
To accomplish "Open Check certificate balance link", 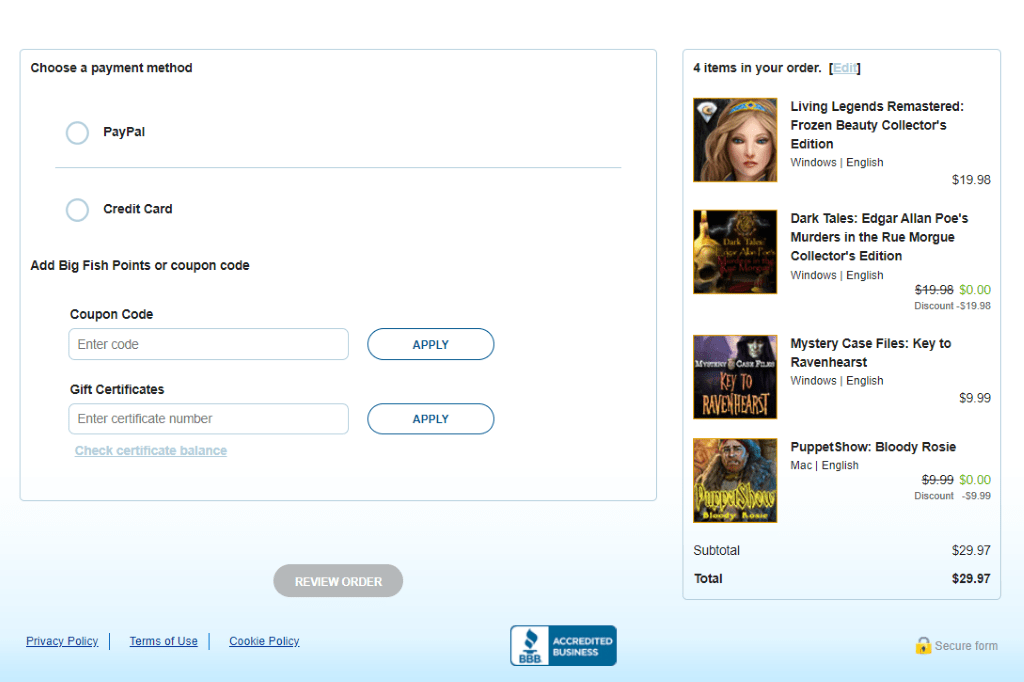I will click(151, 451).
